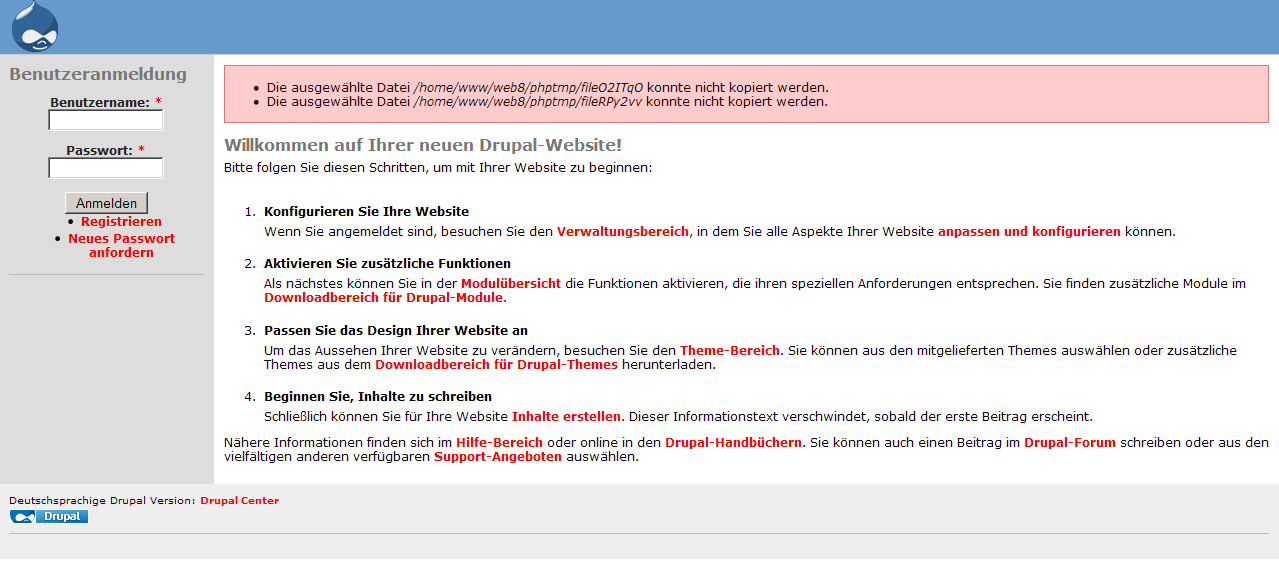Viewport: 1279px width, 561px height.
Task: Open the Modulübersicht link
Action: 510,283
